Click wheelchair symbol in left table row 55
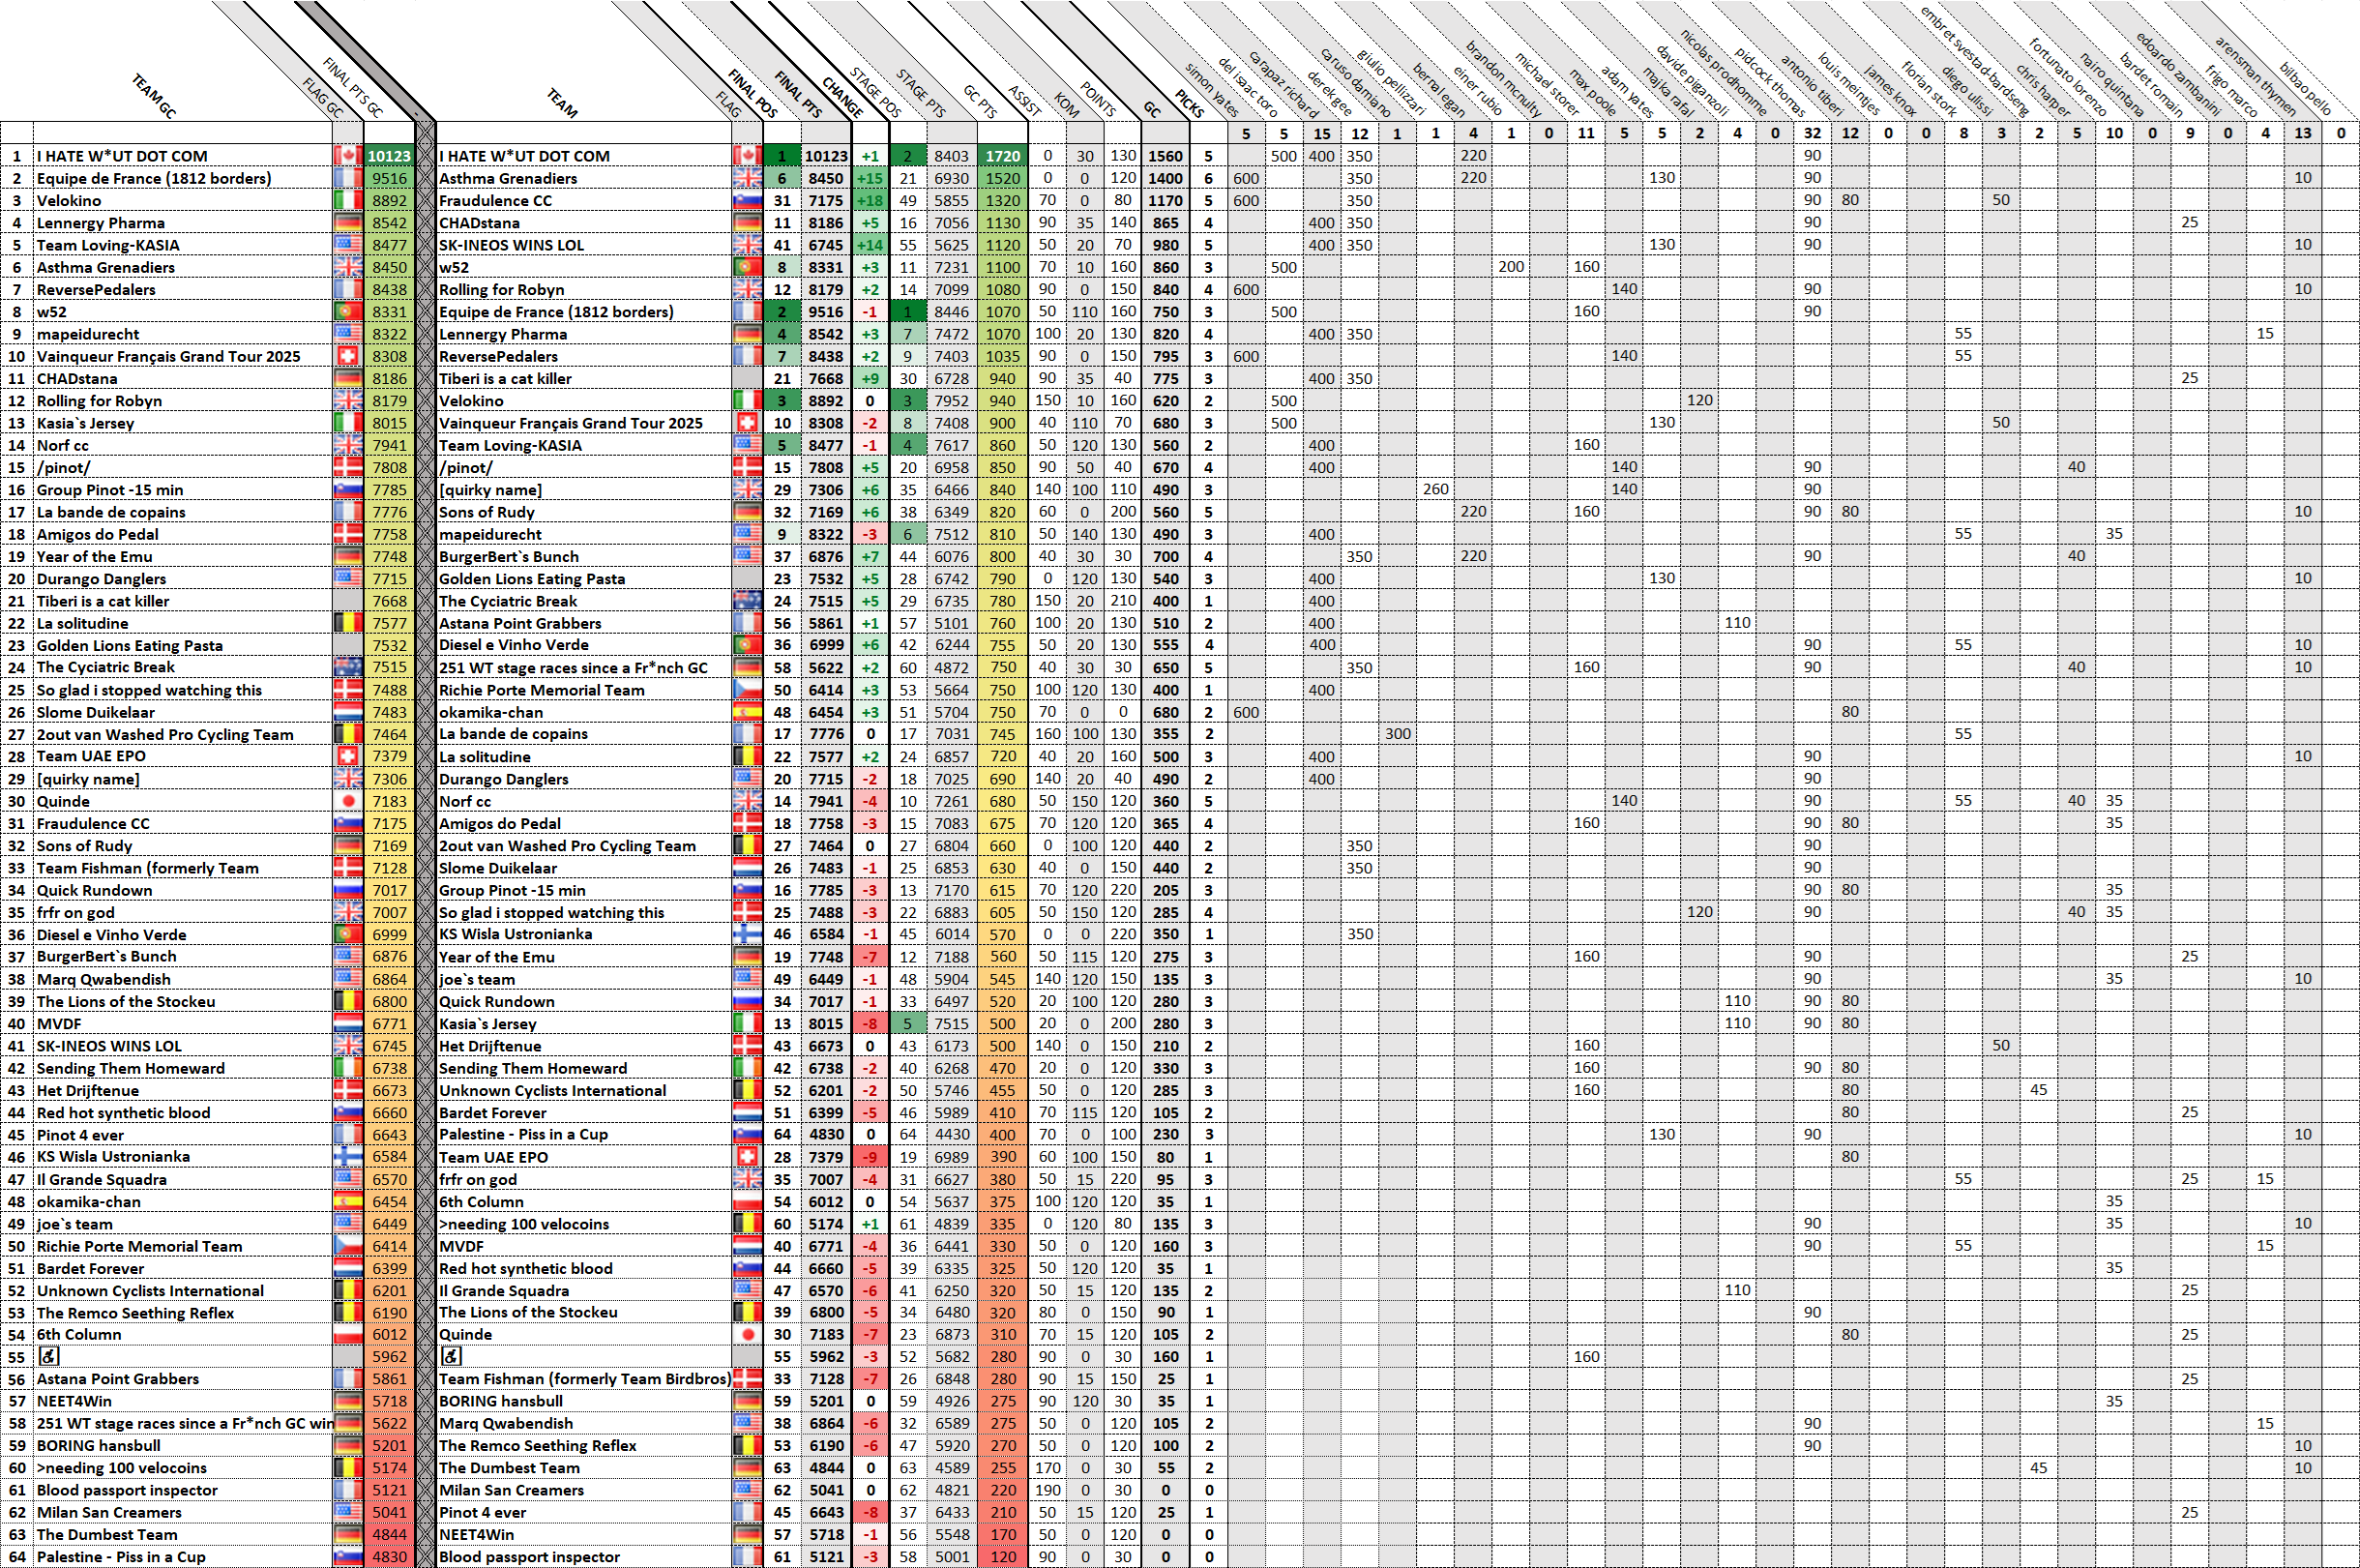Viewport: 2360px width, 1568px height. click(48, 1357)
